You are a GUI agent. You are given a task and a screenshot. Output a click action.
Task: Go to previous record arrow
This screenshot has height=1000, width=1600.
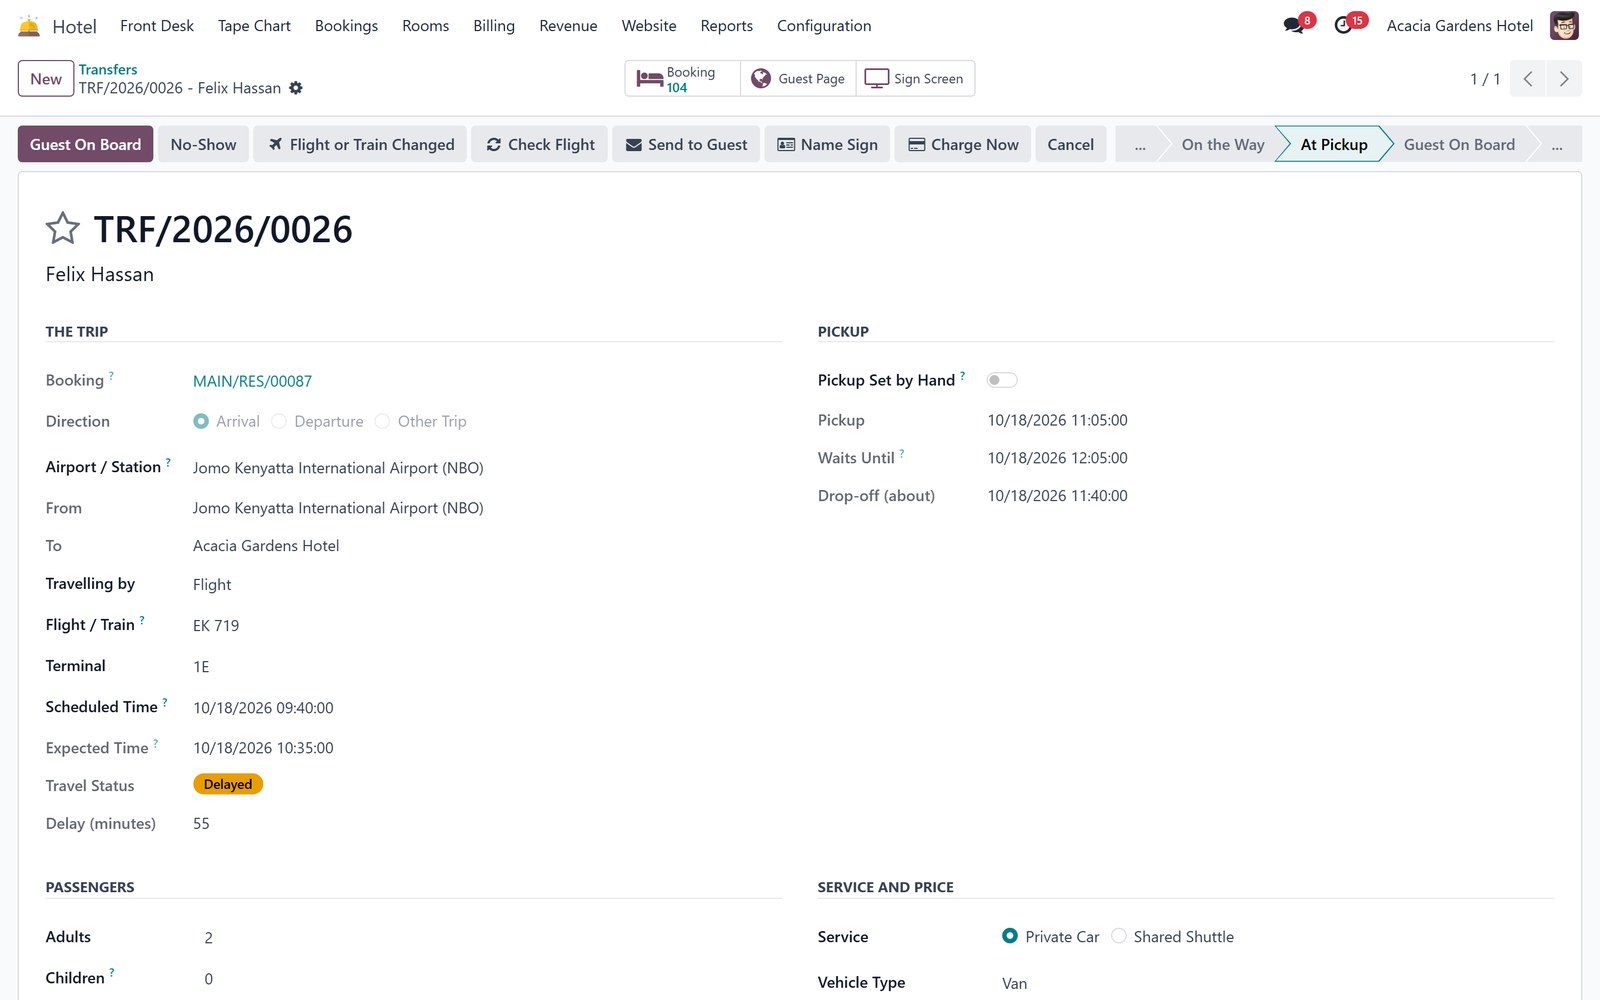pyautogui.click(x=1528, y=79)
